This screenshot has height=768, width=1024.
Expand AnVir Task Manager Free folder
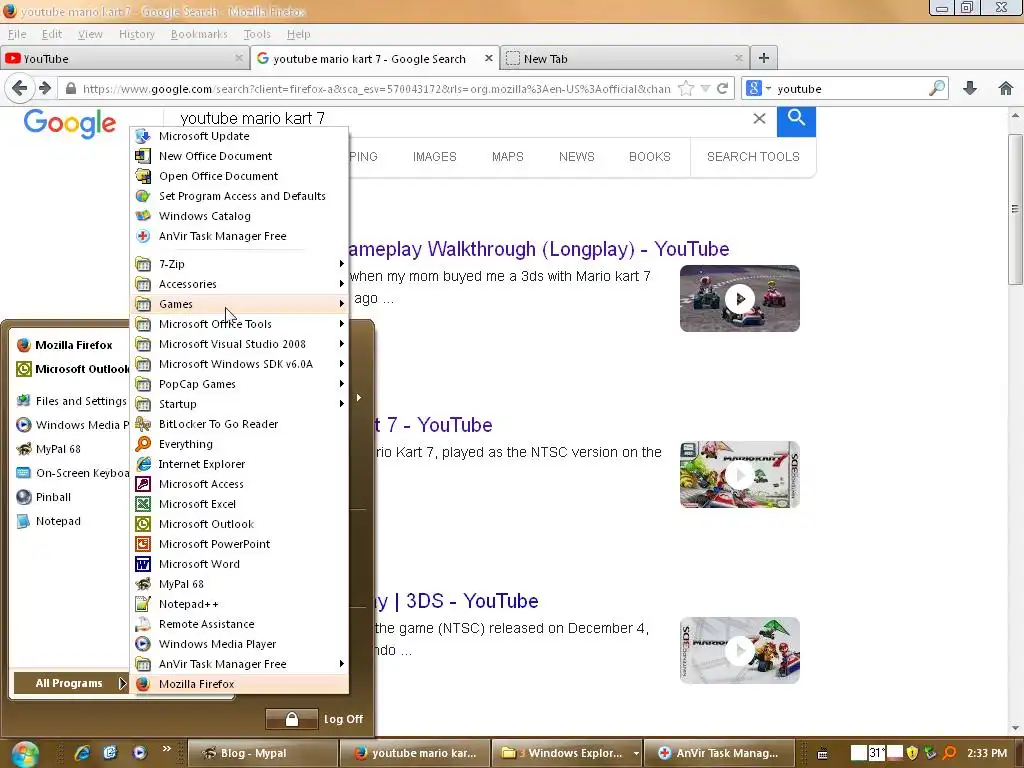[x=239, y=664]
